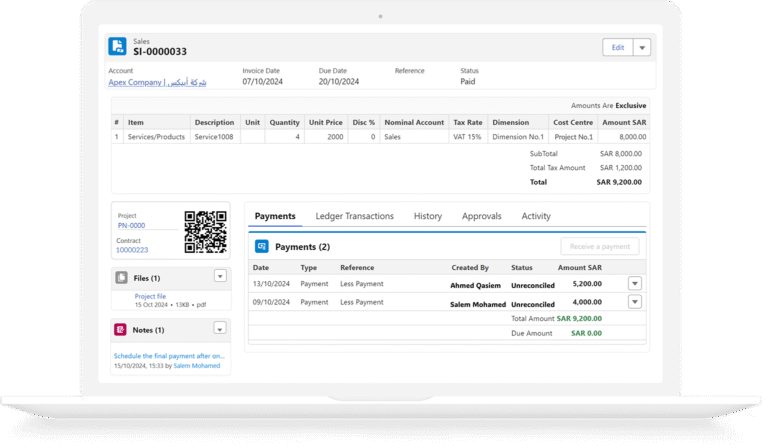
Task: Click the Sales invoice icon in header
Action: coord(120,47)
